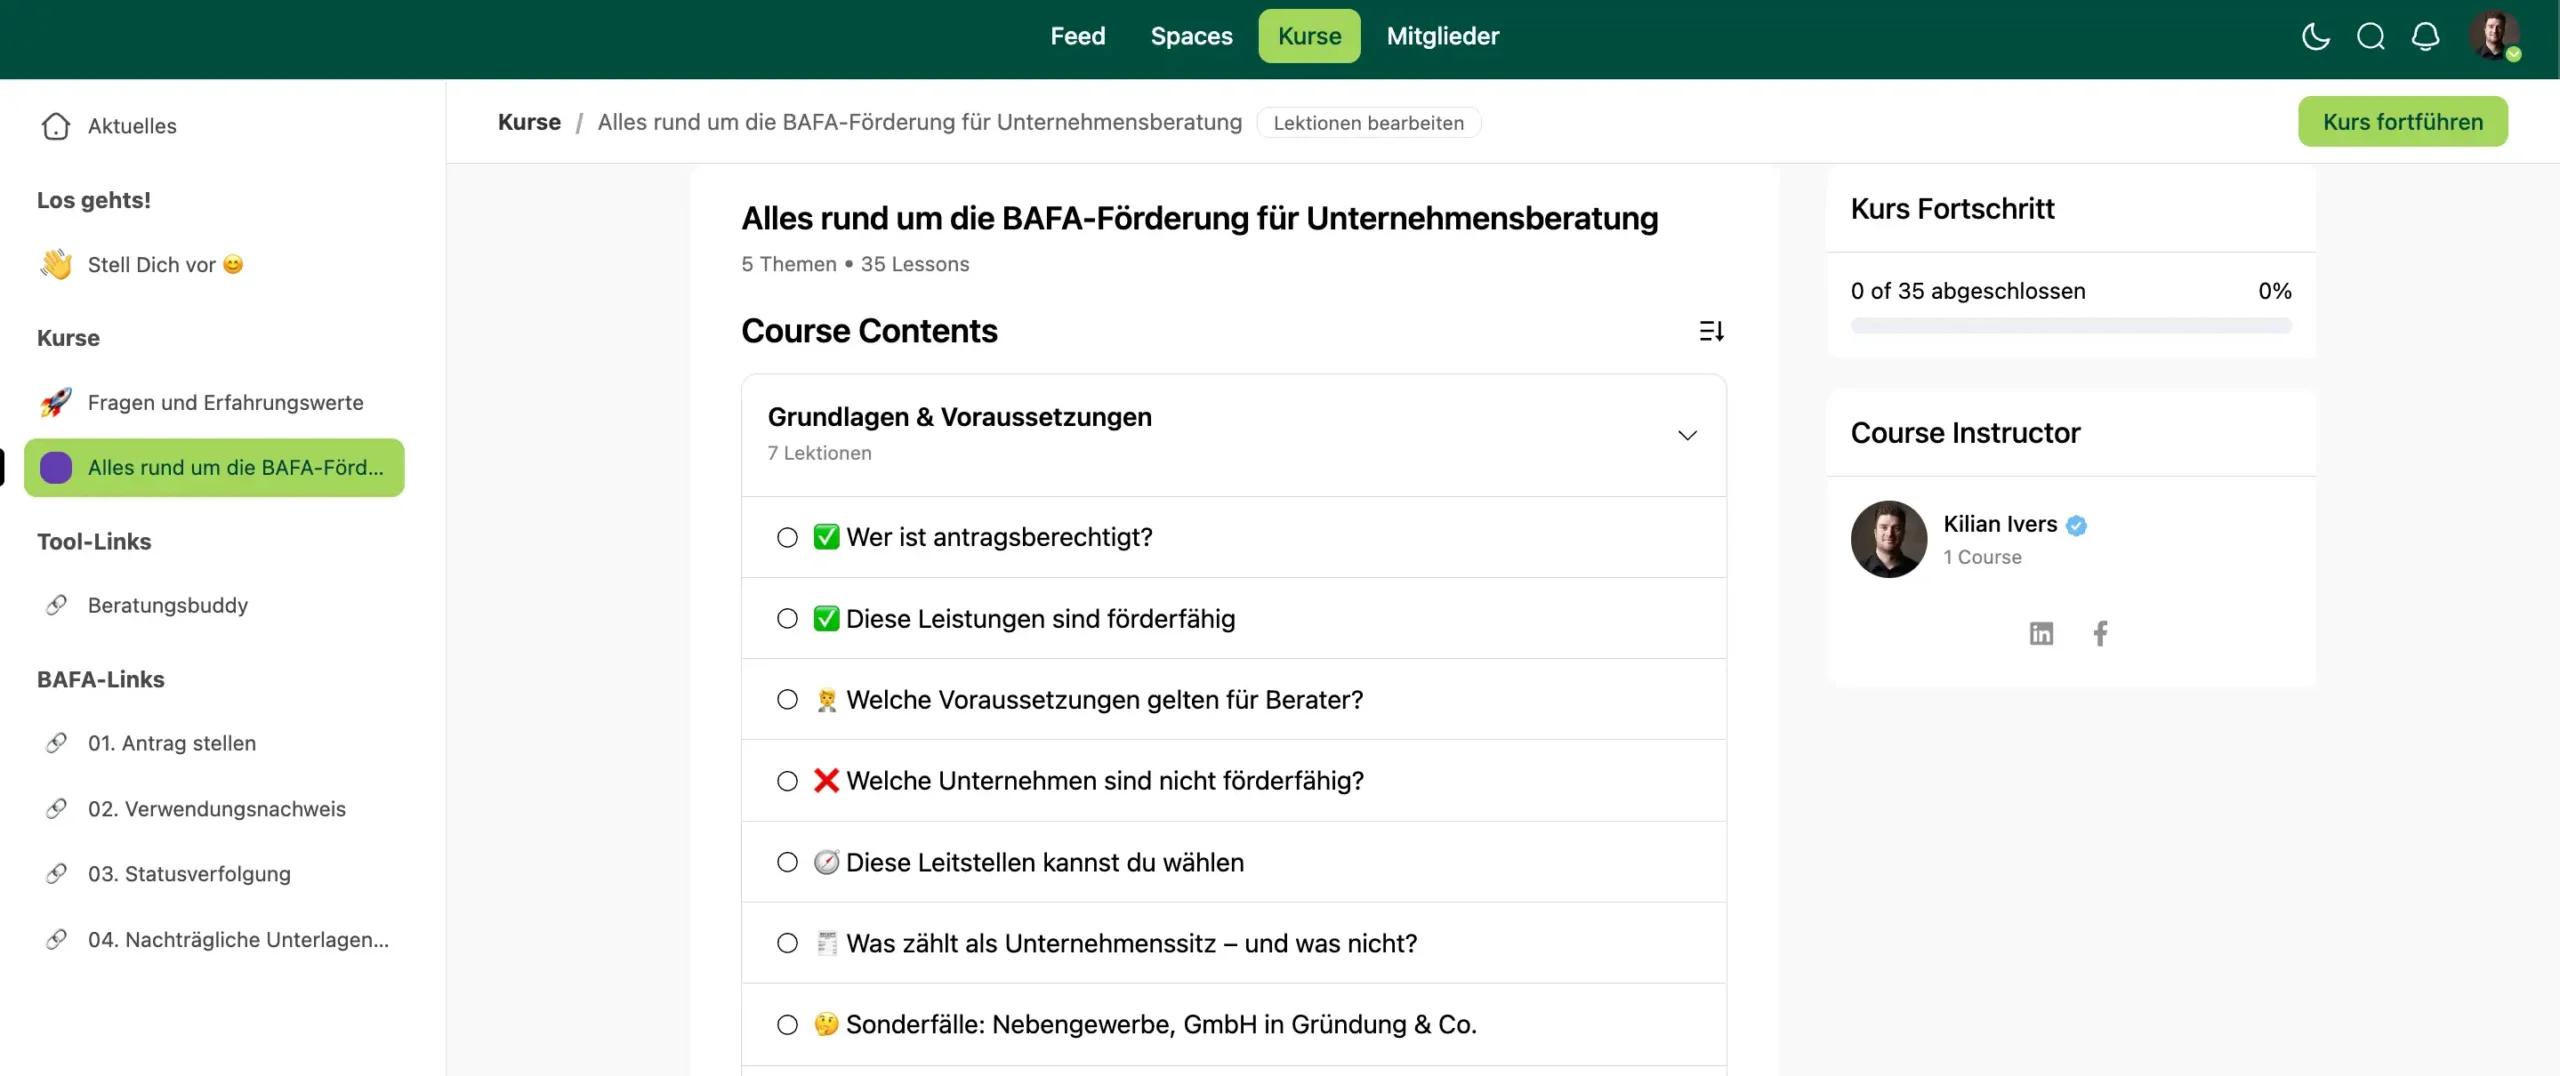Open the instructor's Facebook icon
Viewport: 2560px width, 1076px height.
tap(2100, 634)
